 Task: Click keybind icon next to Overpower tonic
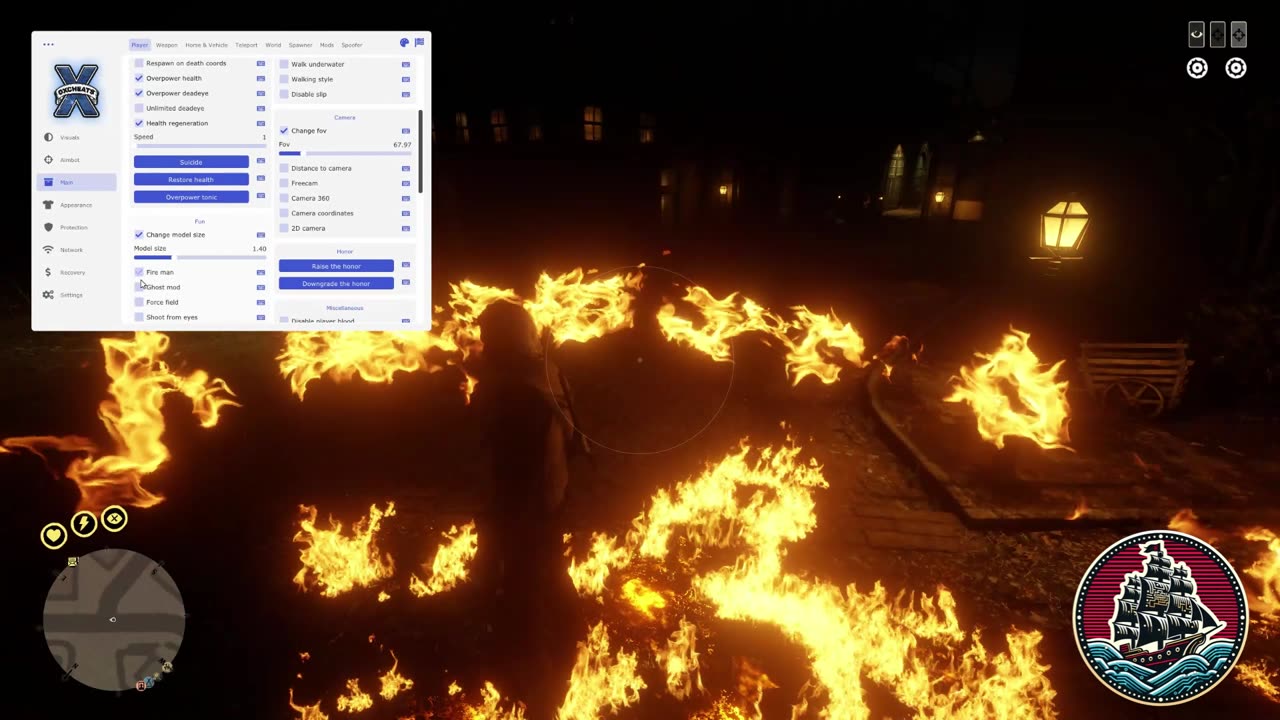[261, 196]
